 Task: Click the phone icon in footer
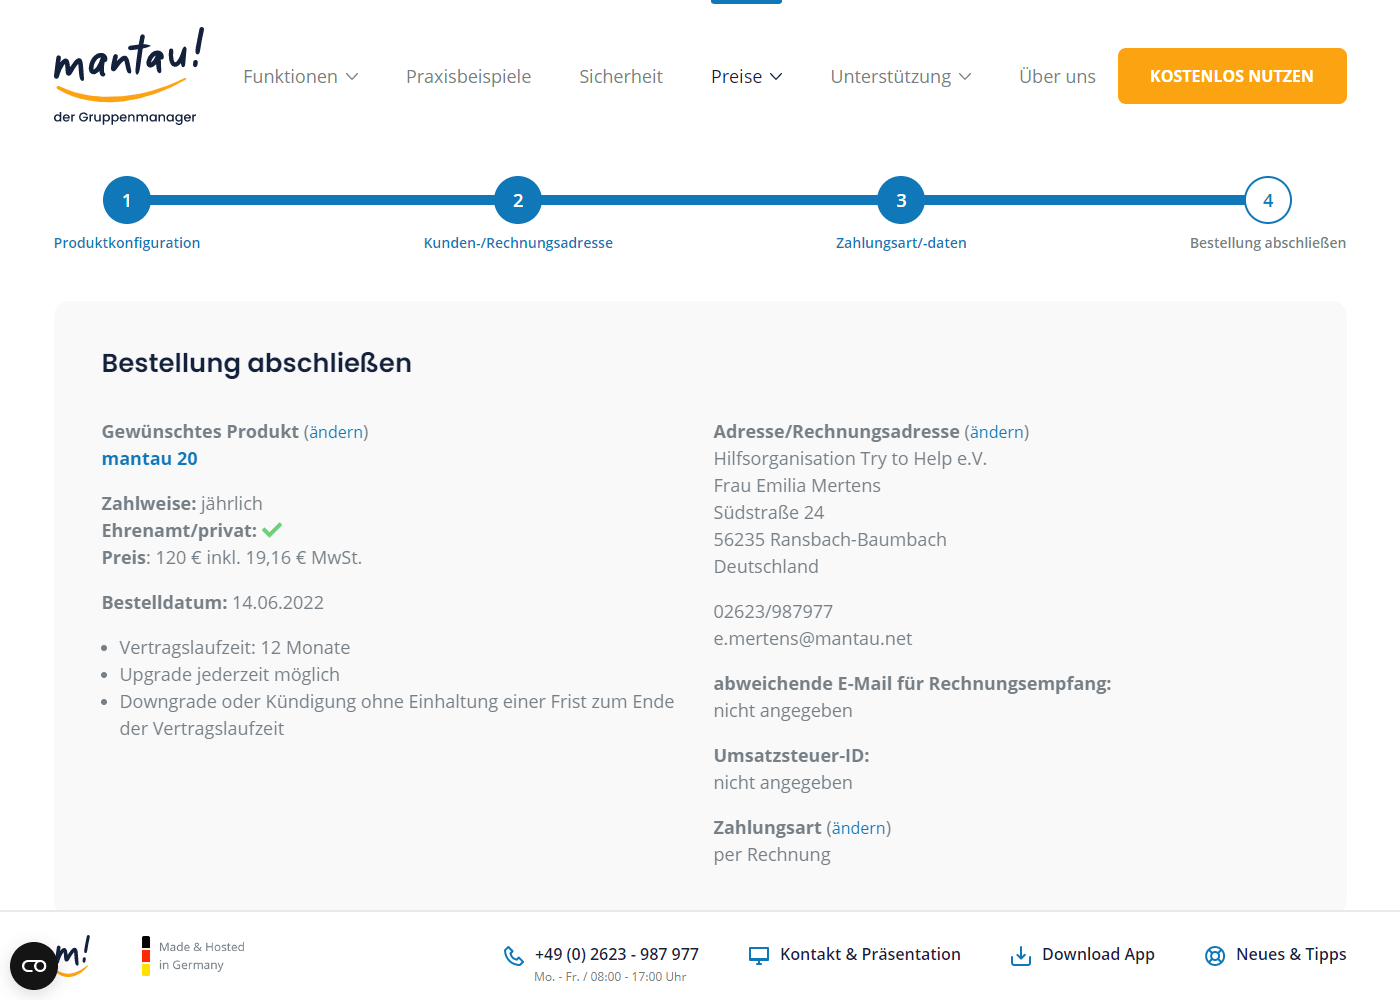514,956
